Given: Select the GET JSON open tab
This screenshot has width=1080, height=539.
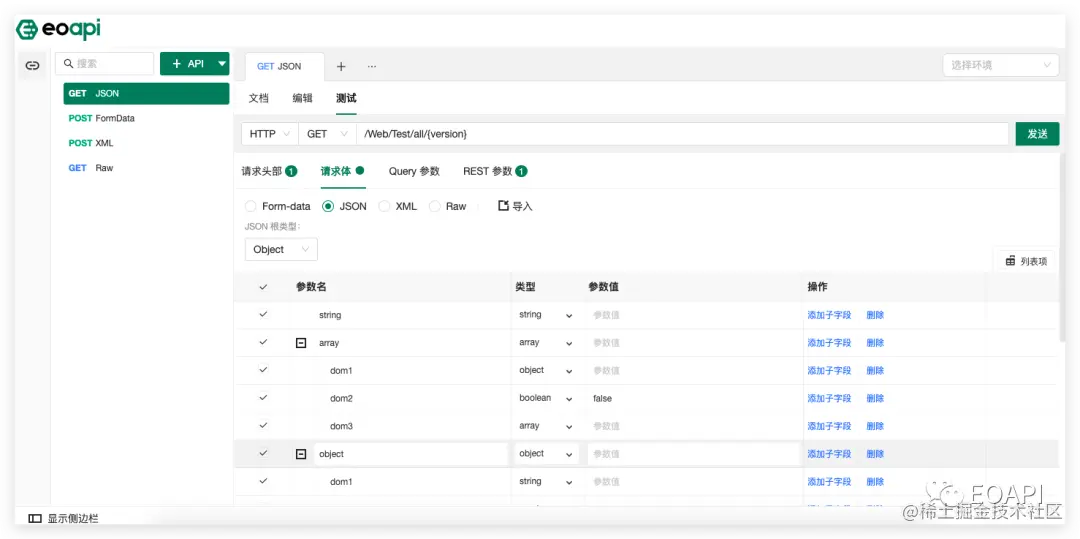Looking at the screenshot, I should (284, 67).
